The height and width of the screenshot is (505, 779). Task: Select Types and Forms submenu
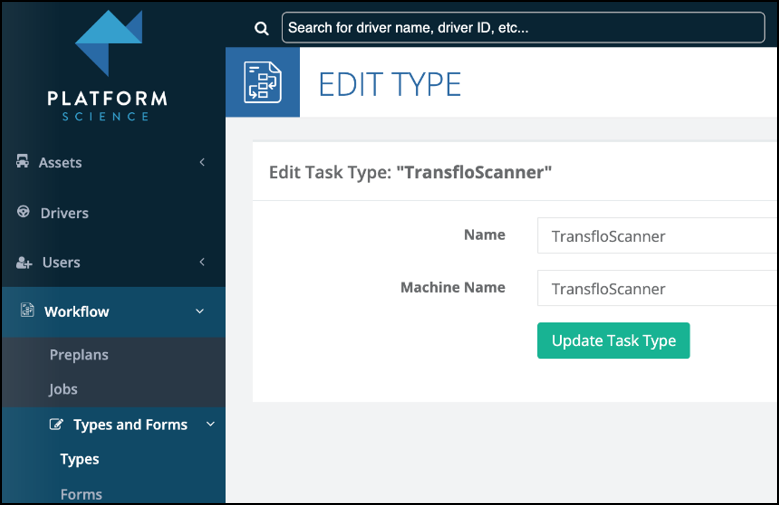pos(130,425)
